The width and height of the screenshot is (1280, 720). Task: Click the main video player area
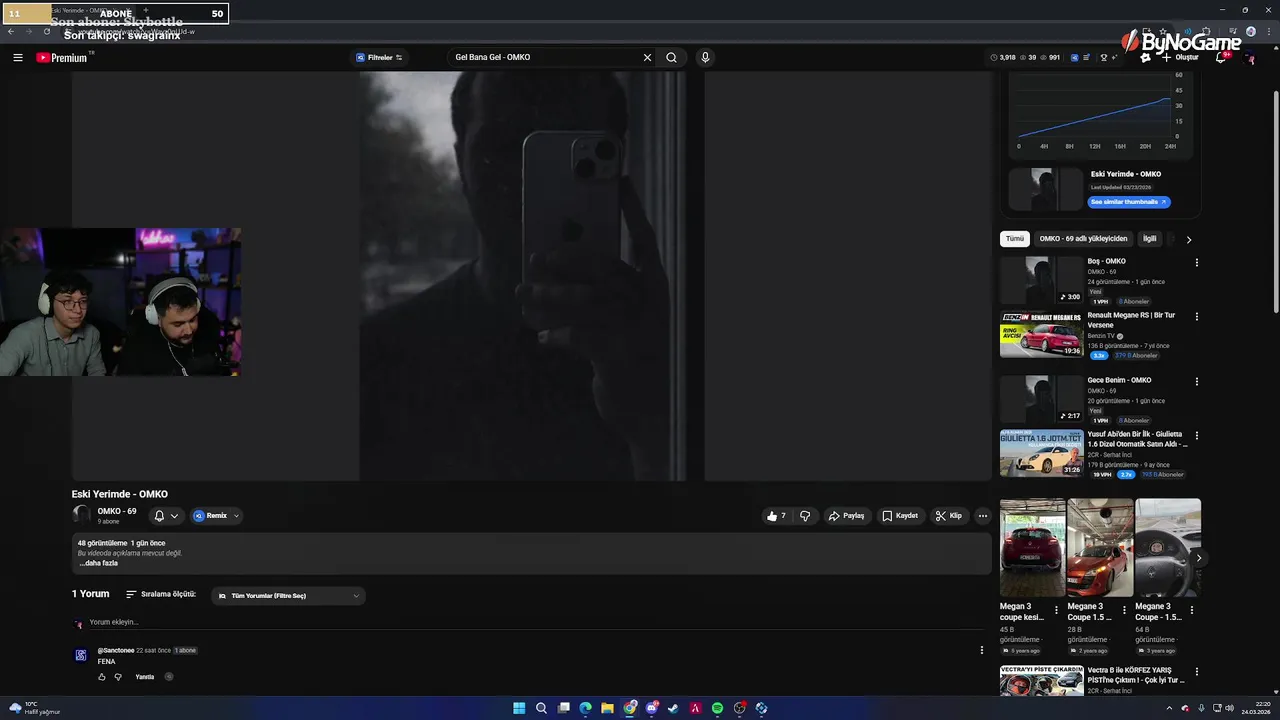pos(531,276)
